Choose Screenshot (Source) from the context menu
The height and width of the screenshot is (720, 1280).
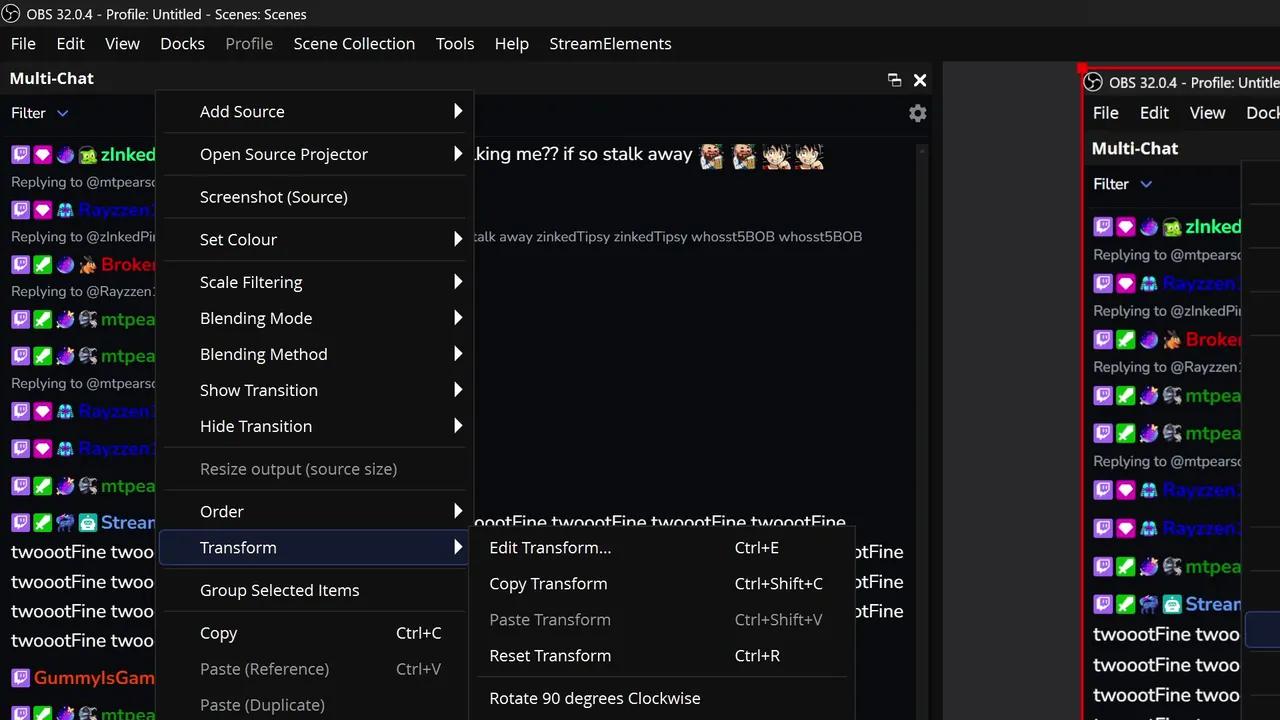(314, 197)
